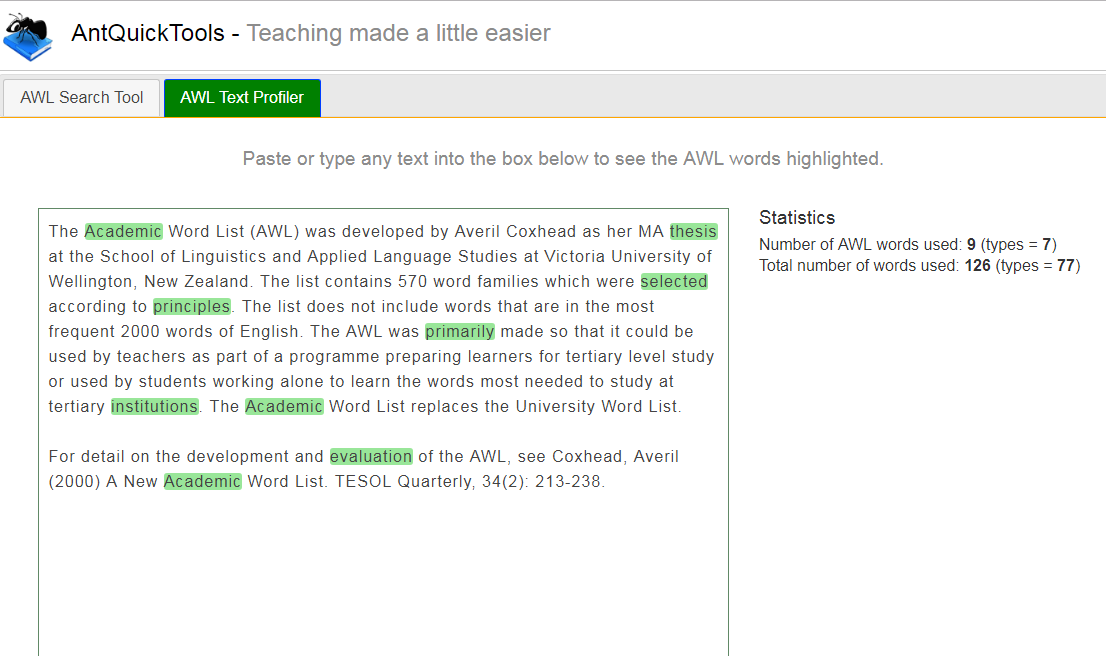1106x656 pixels.
Task: Click the AntQuickTools ant logo icon
Action: click(28, 35)
